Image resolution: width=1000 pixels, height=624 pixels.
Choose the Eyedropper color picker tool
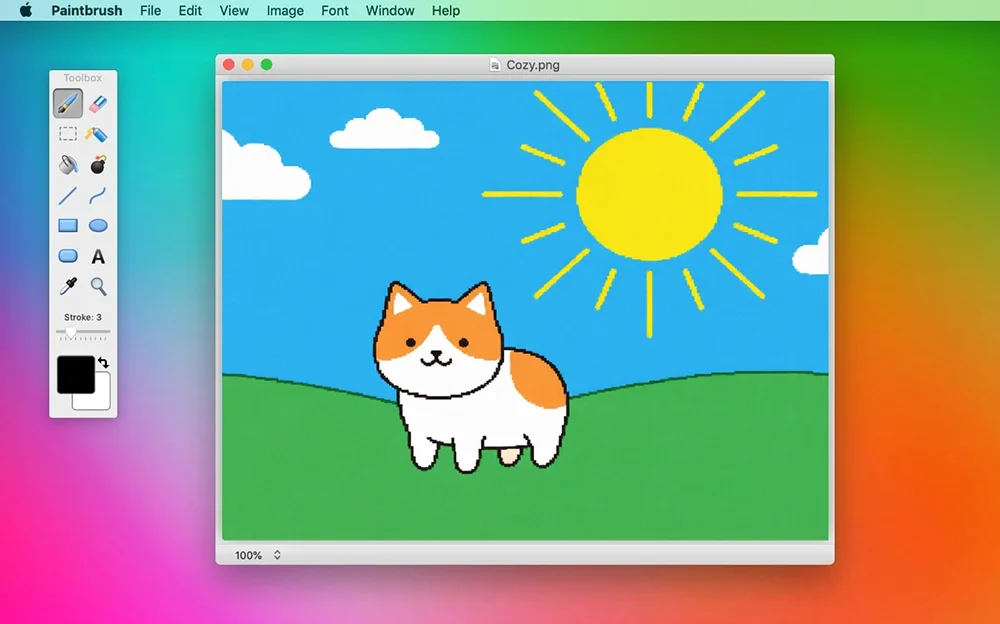point(68,286)
